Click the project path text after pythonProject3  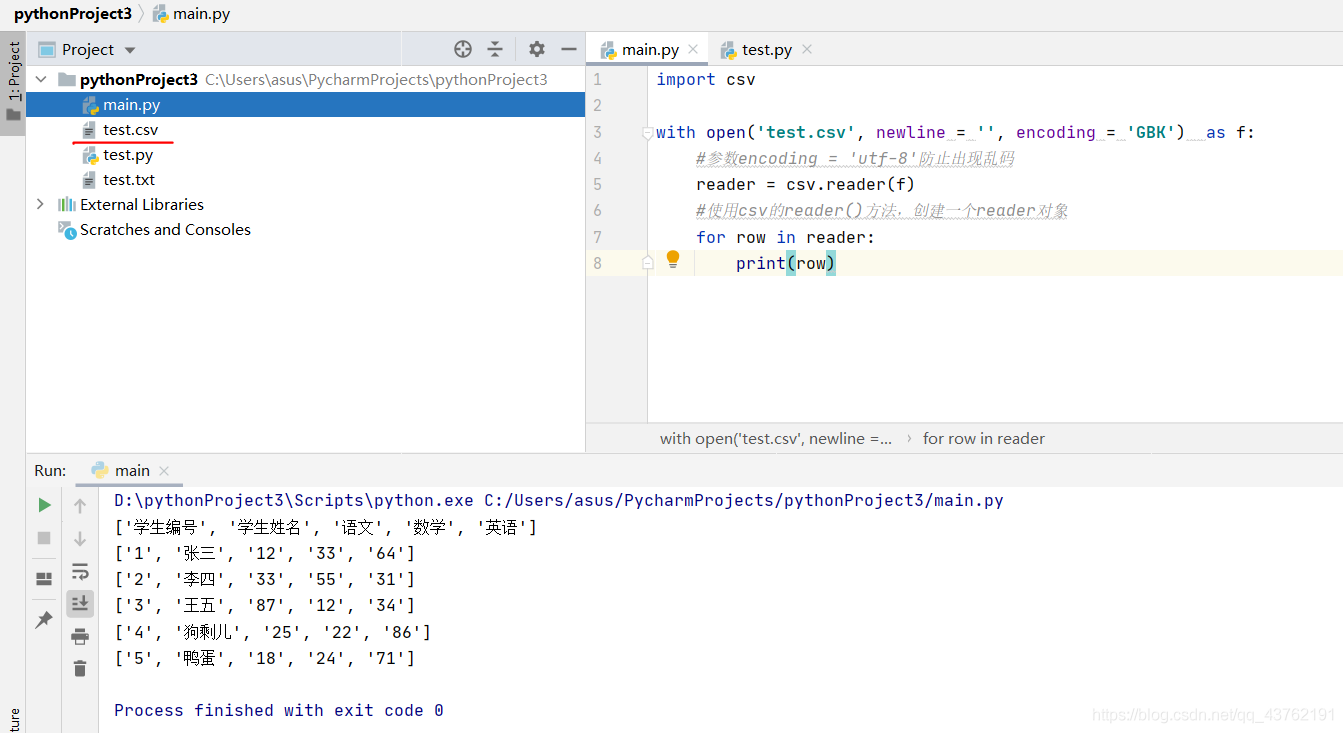click(376, 79)
